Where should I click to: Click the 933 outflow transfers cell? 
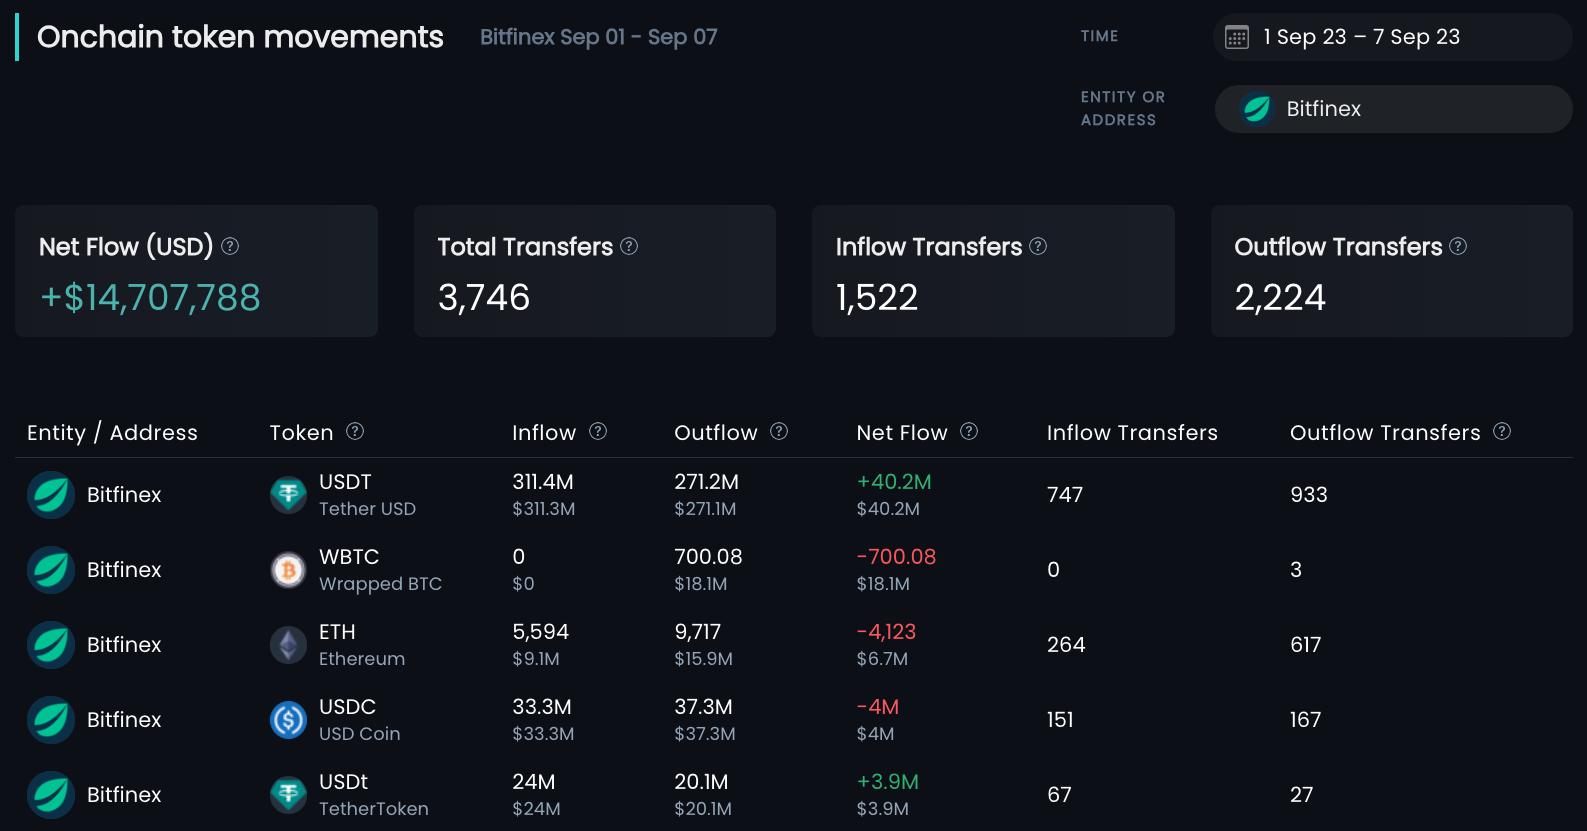[1309, 495]
